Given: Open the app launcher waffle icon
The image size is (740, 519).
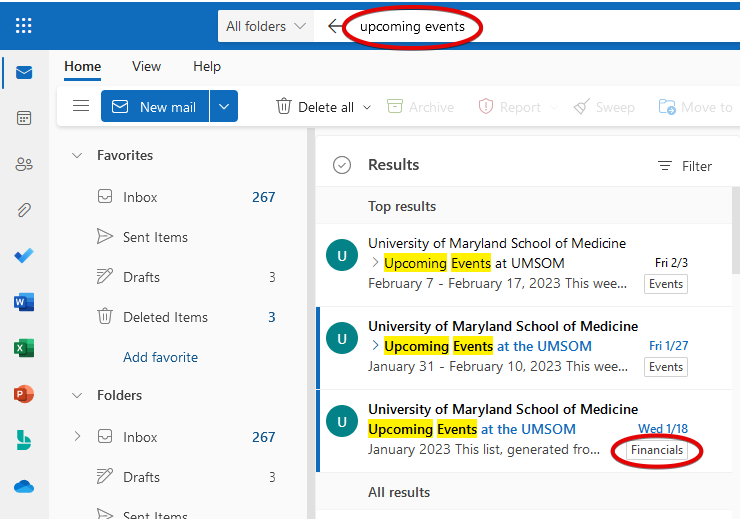Looking at the screenshot, I should coord(24,26).
